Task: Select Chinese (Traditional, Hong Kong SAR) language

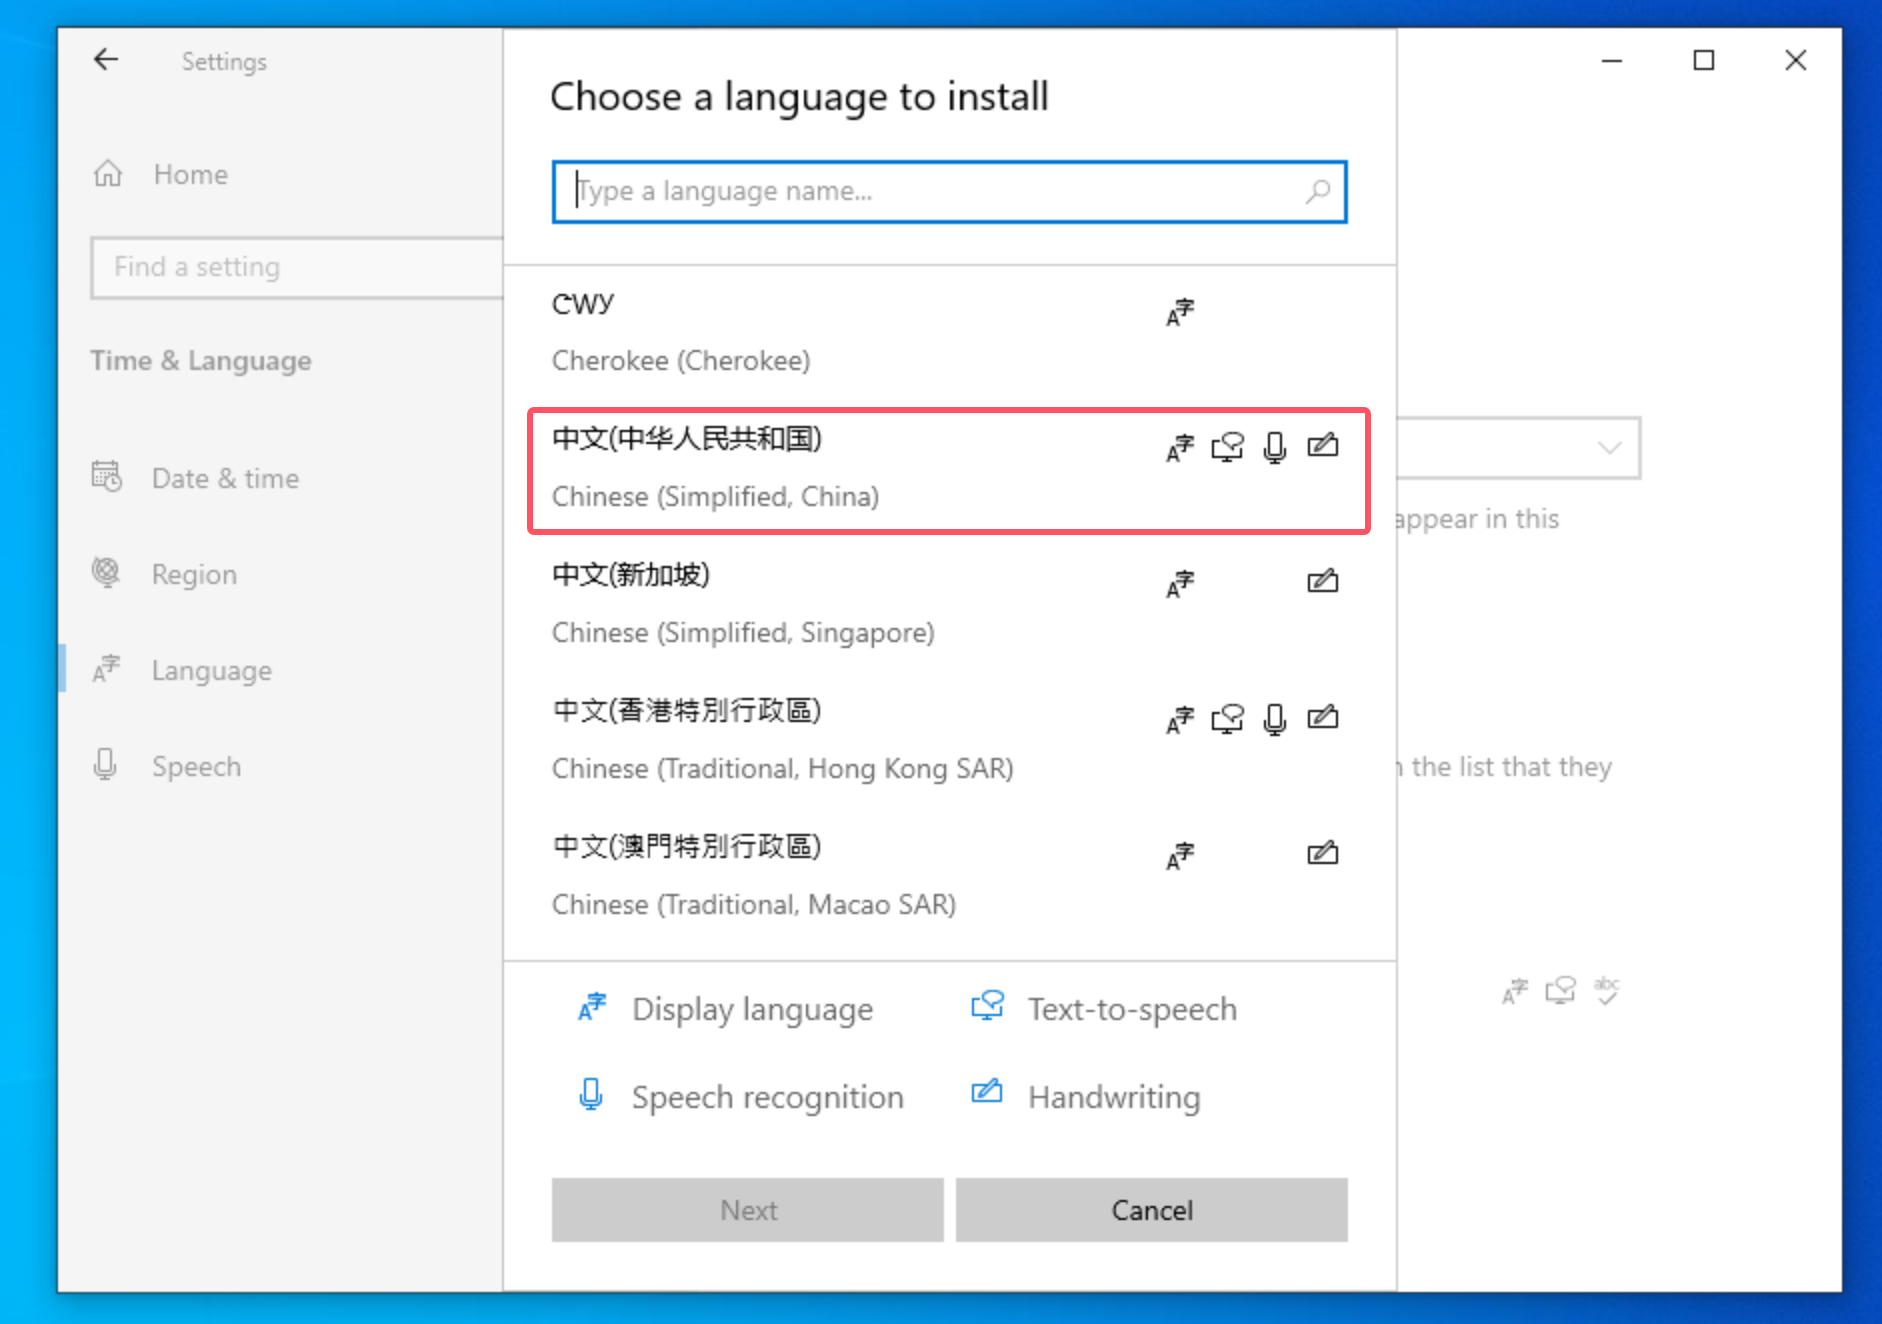Action: click(x=782, y=739)
